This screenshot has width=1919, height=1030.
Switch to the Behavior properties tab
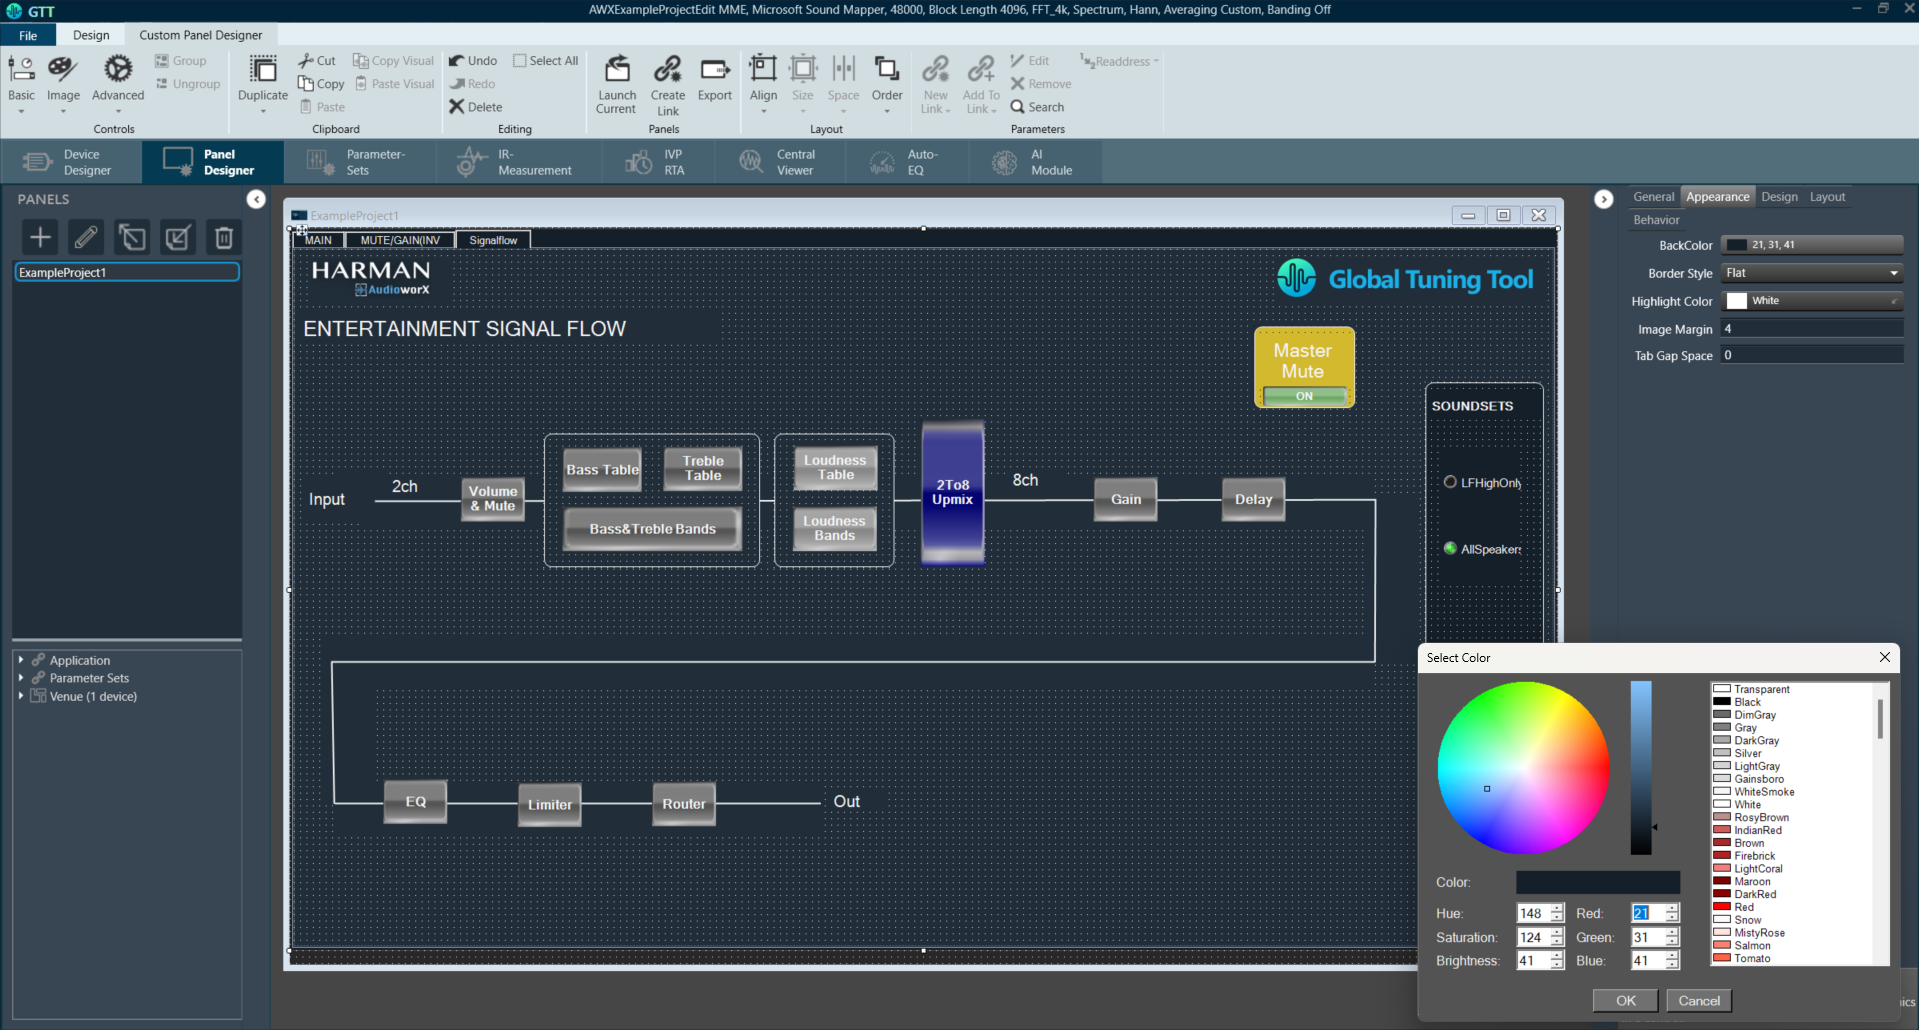click(x=1656, y=220)
